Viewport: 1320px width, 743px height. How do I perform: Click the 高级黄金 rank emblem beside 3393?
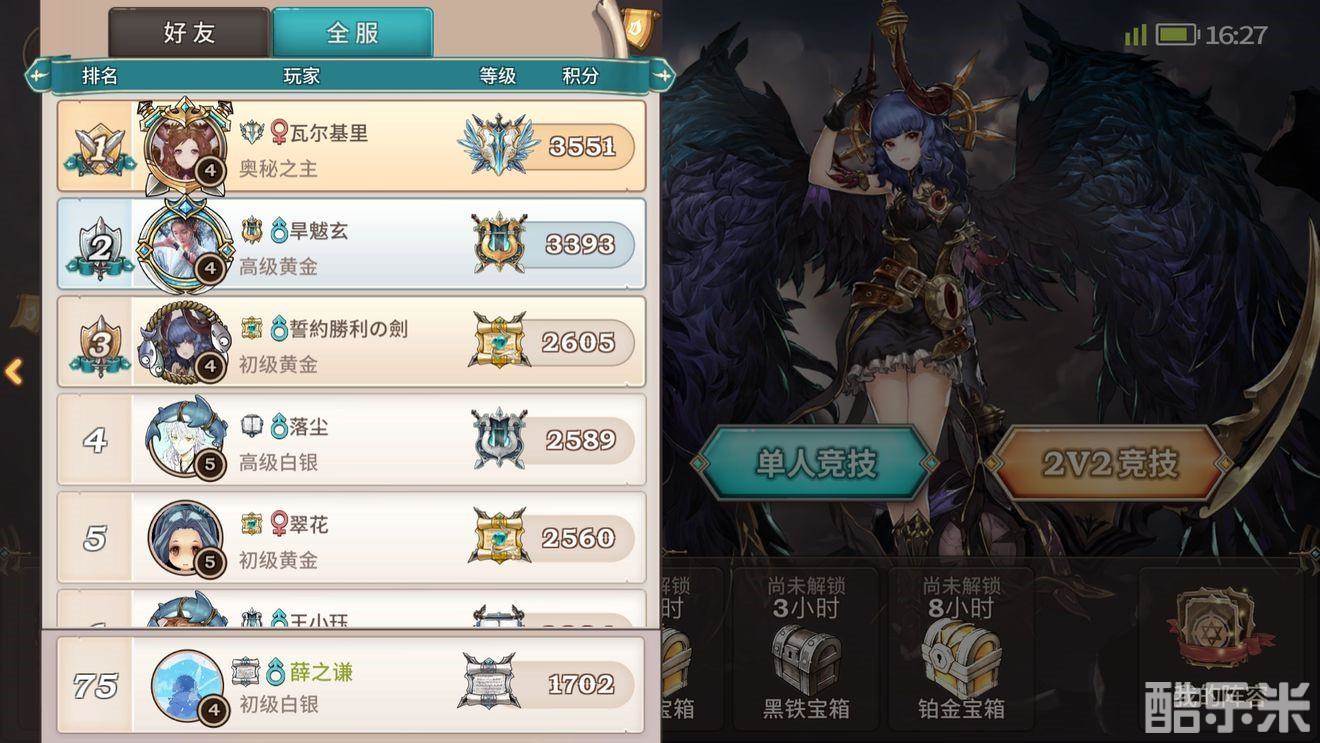coord(498,244)
